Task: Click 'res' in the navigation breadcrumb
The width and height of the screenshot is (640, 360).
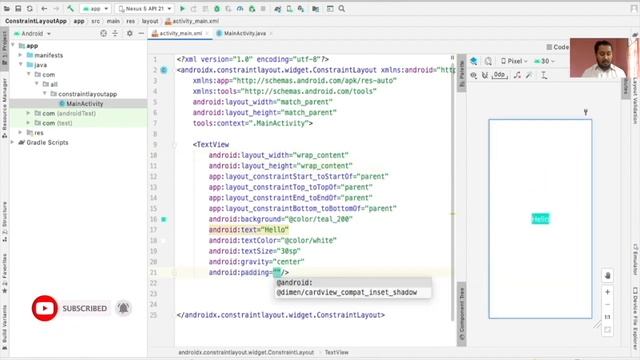Action: pyautogui.click(x=131, y=21)
